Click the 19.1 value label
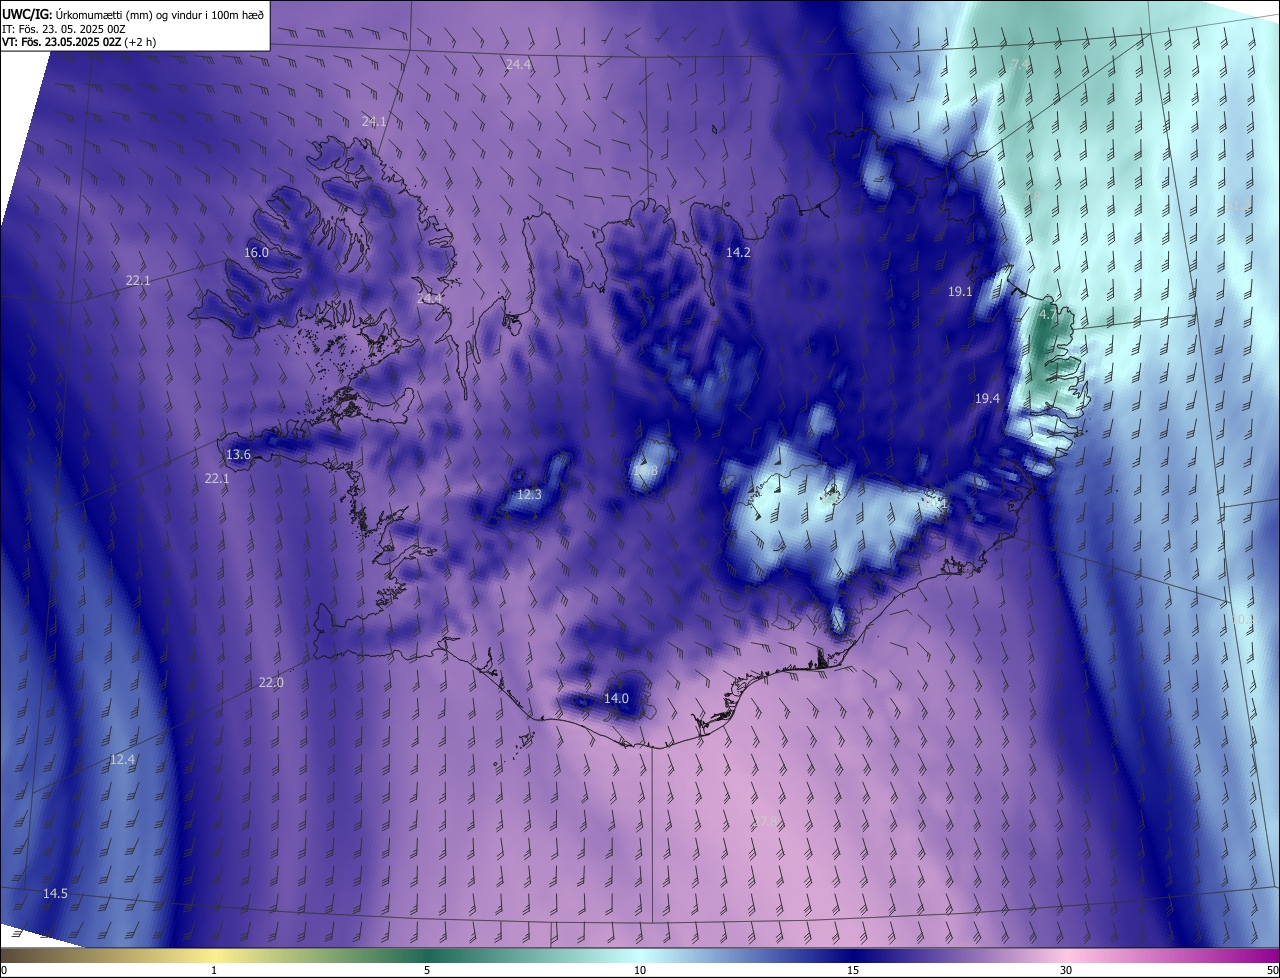This screenshot has height=978, width=1280. (960, 292)
